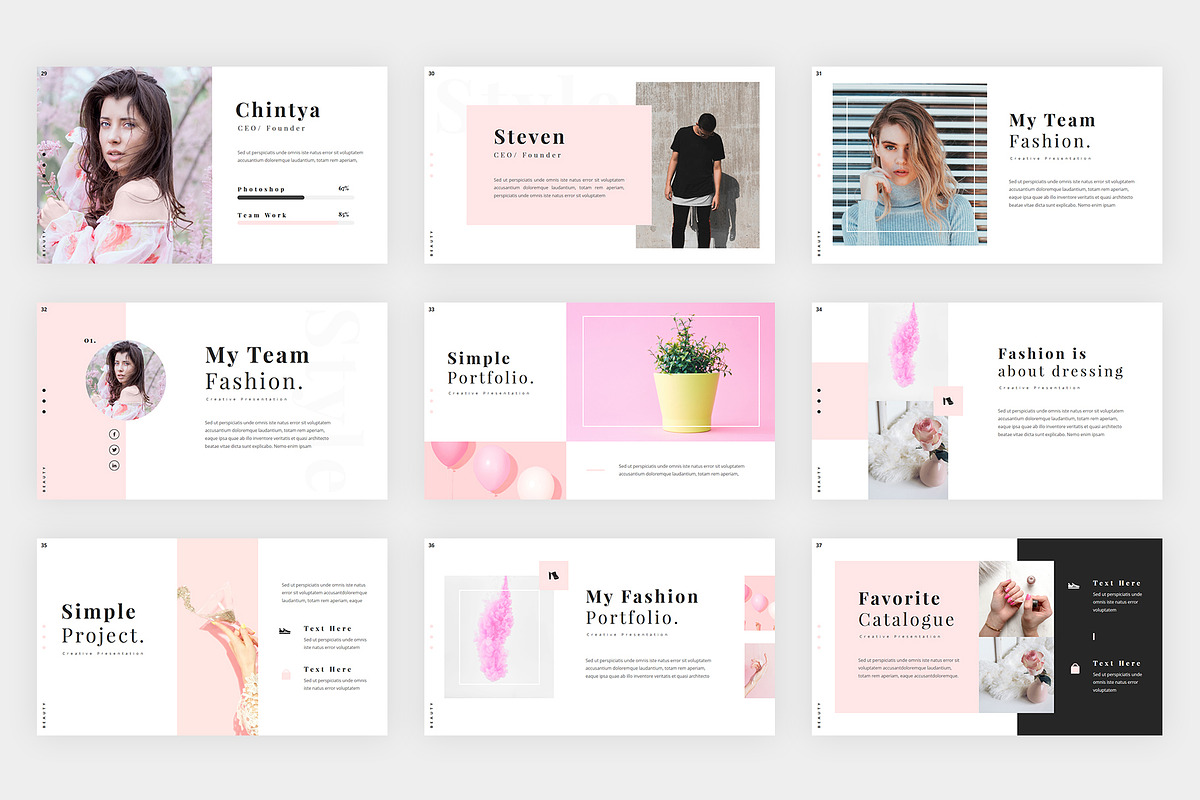Click the 'Simple Project.' title
This screenshot has width=1200, height=800.
103,624
